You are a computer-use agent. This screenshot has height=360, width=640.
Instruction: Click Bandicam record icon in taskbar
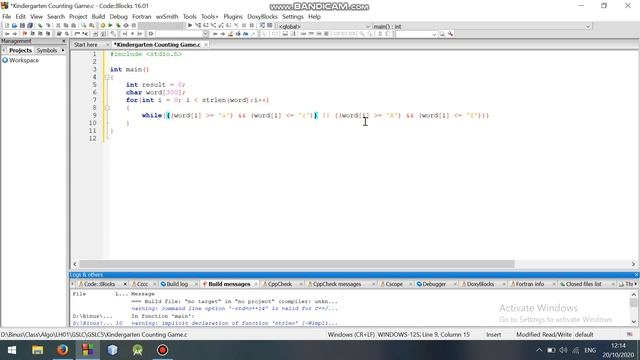click(162, 350)
